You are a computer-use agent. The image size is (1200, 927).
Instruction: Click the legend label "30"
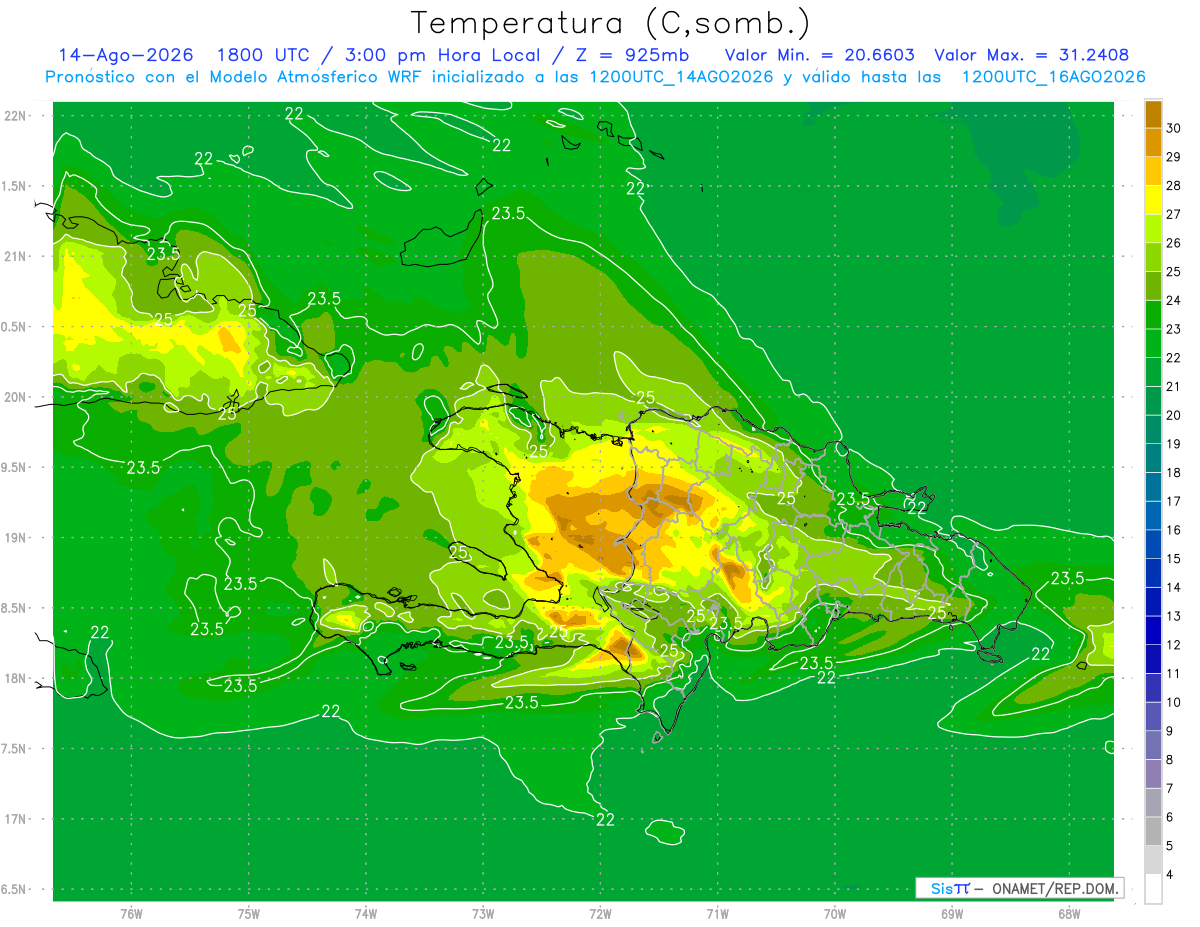[x=1174, y=128]
